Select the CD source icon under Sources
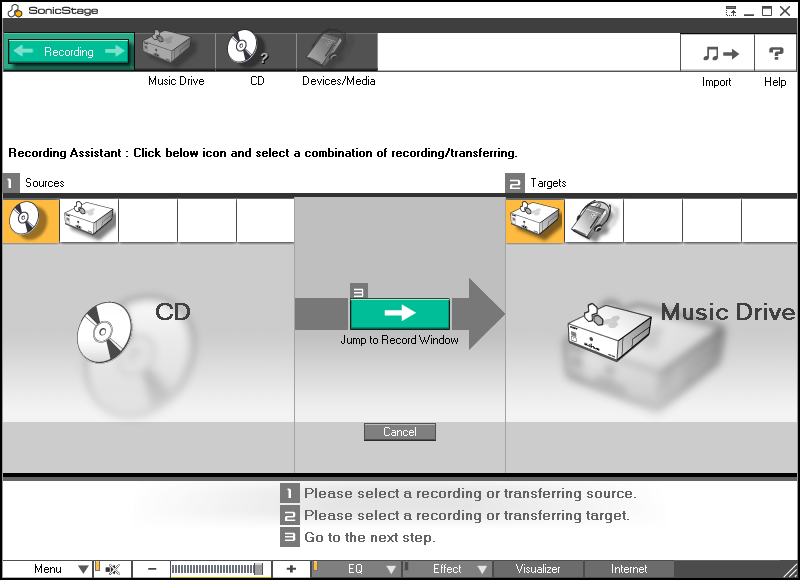The width and height of the screenshot is (800, 580). pyautogui.click(x=31, y=221)
